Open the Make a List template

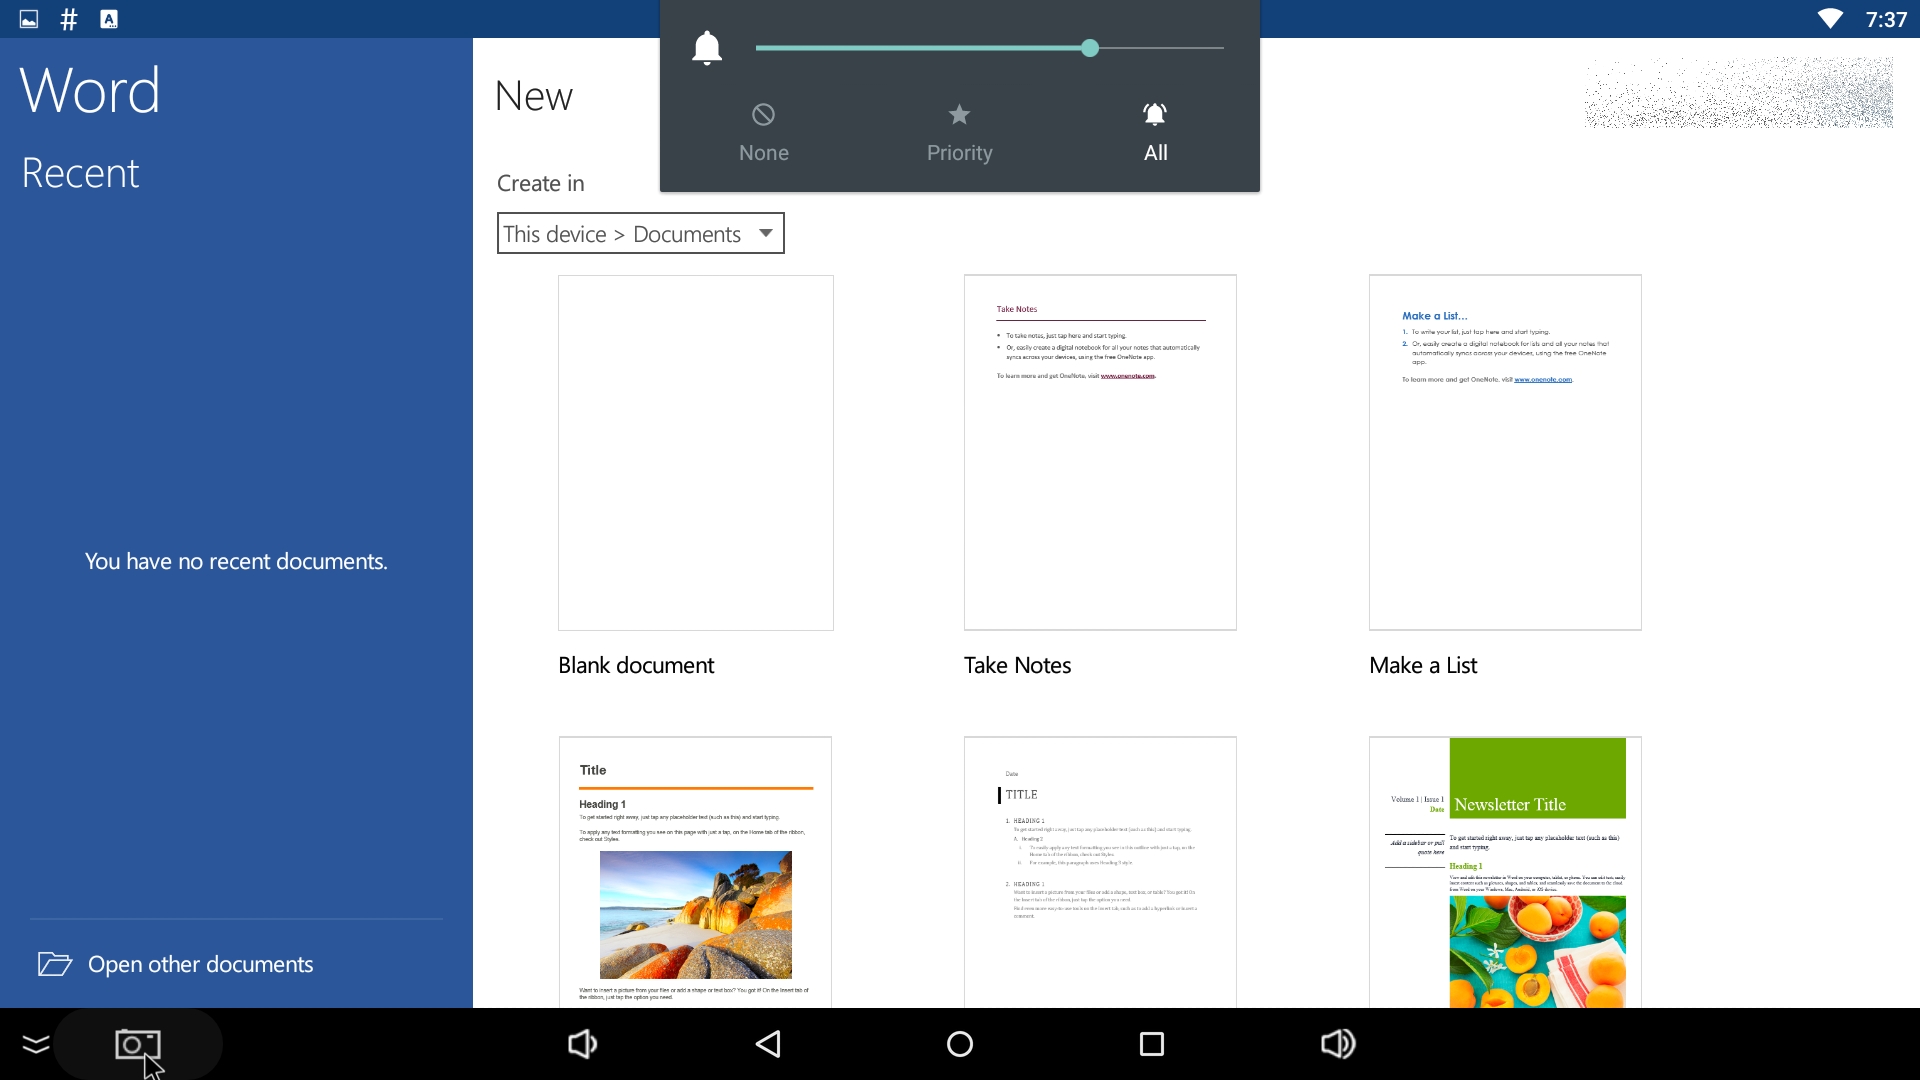1505,452
